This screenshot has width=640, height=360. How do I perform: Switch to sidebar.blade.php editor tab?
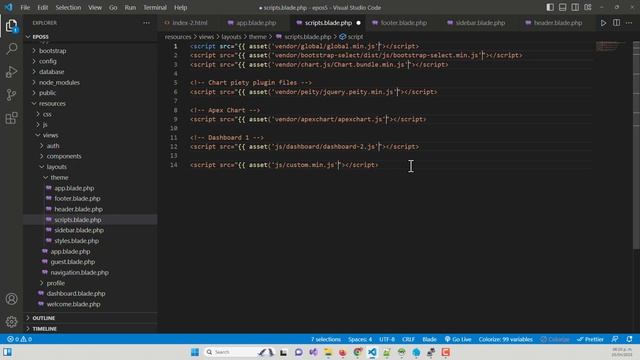tap(480, 23)
